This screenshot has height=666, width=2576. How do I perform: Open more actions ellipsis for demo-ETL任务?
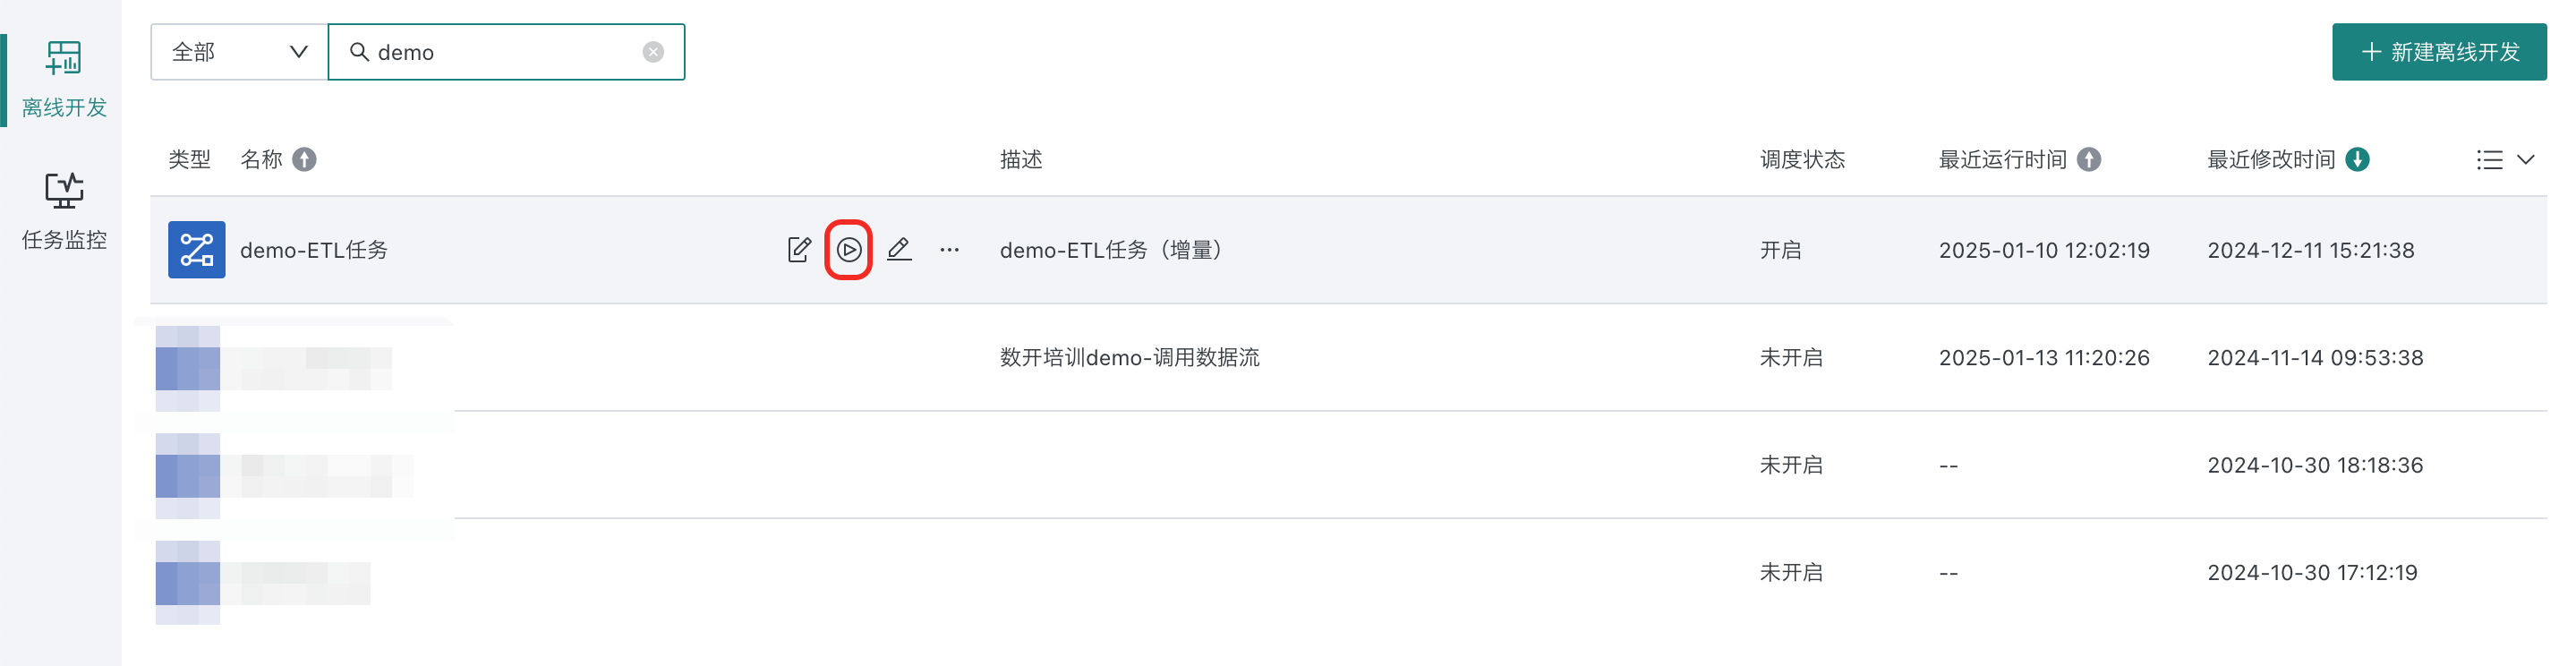coord(949,250)
